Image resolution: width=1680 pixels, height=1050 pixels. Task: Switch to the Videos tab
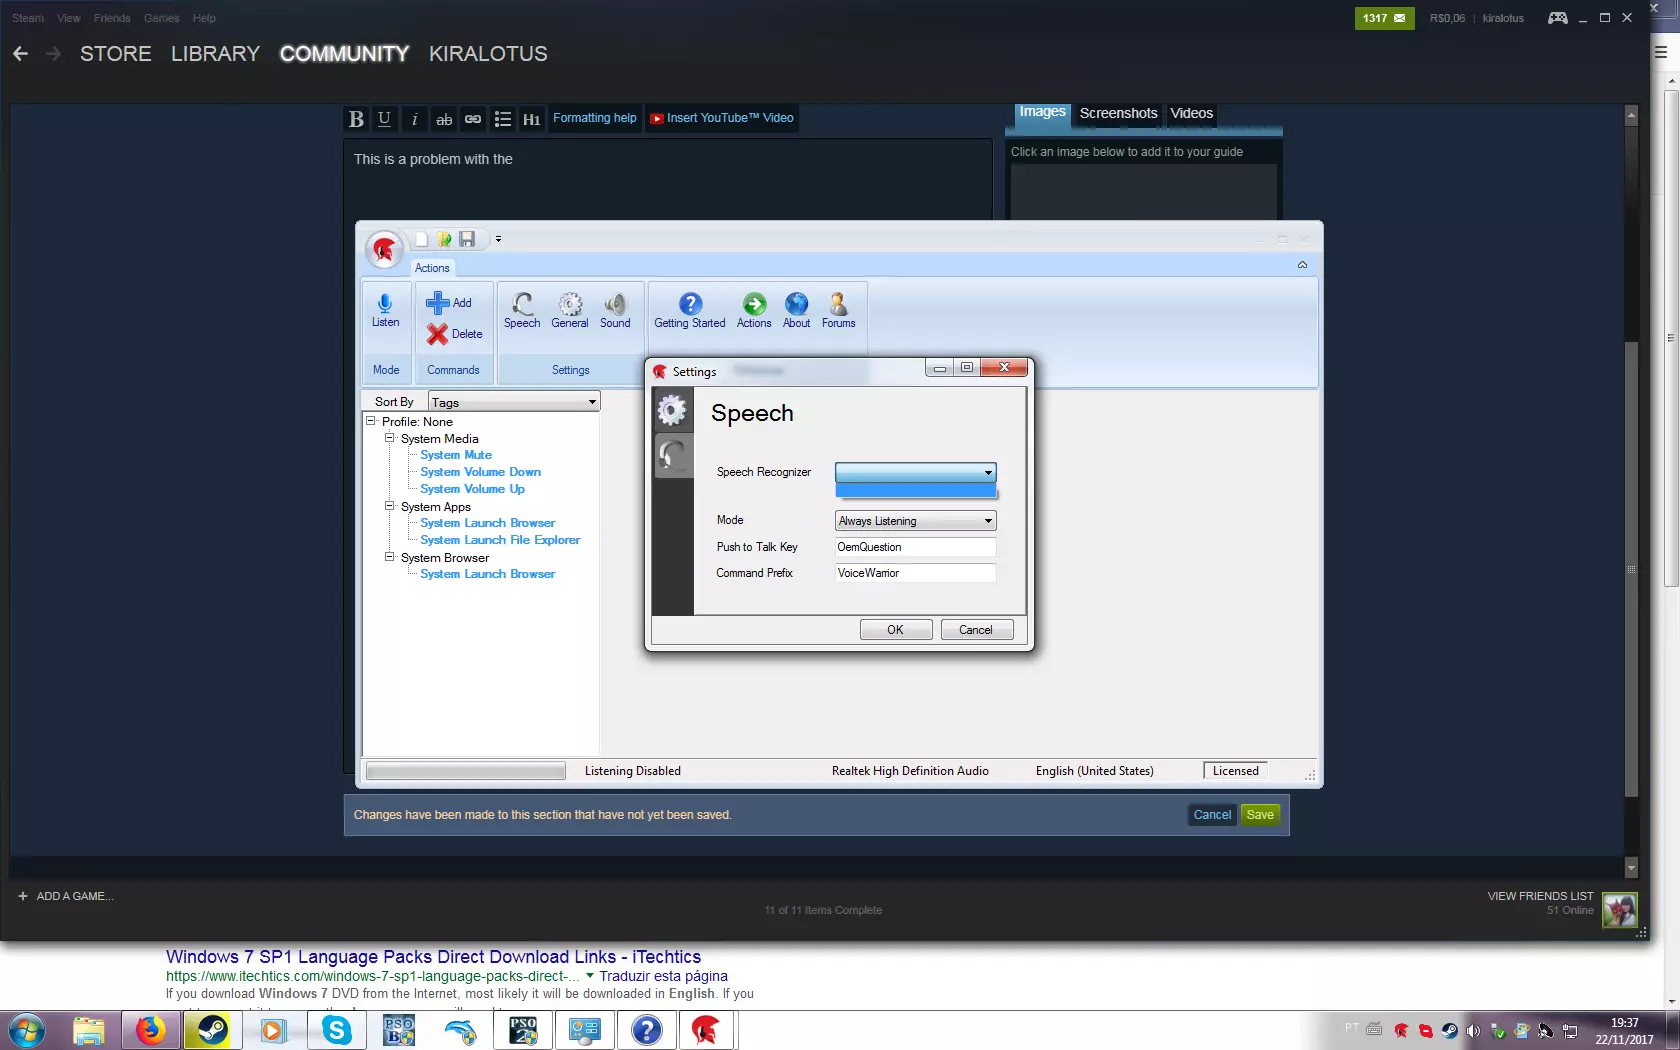[1192, 113]
